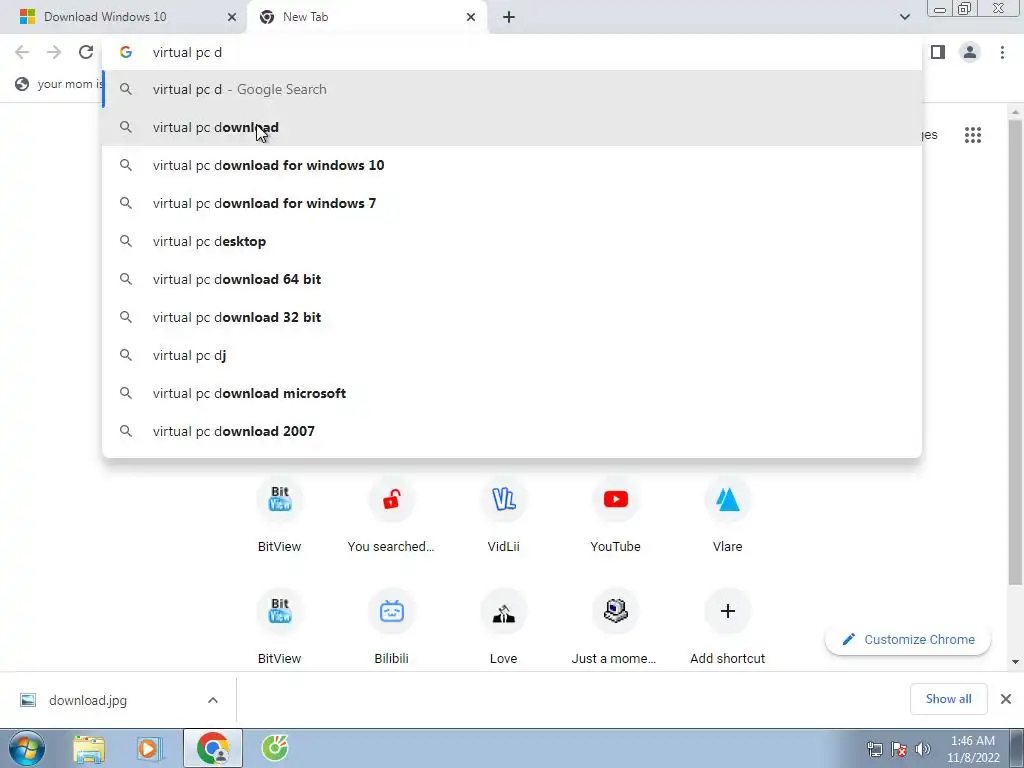Choose 'virtual pc download for windows 10'
This screenshot has width=1024, height=768.
point(512,165)
